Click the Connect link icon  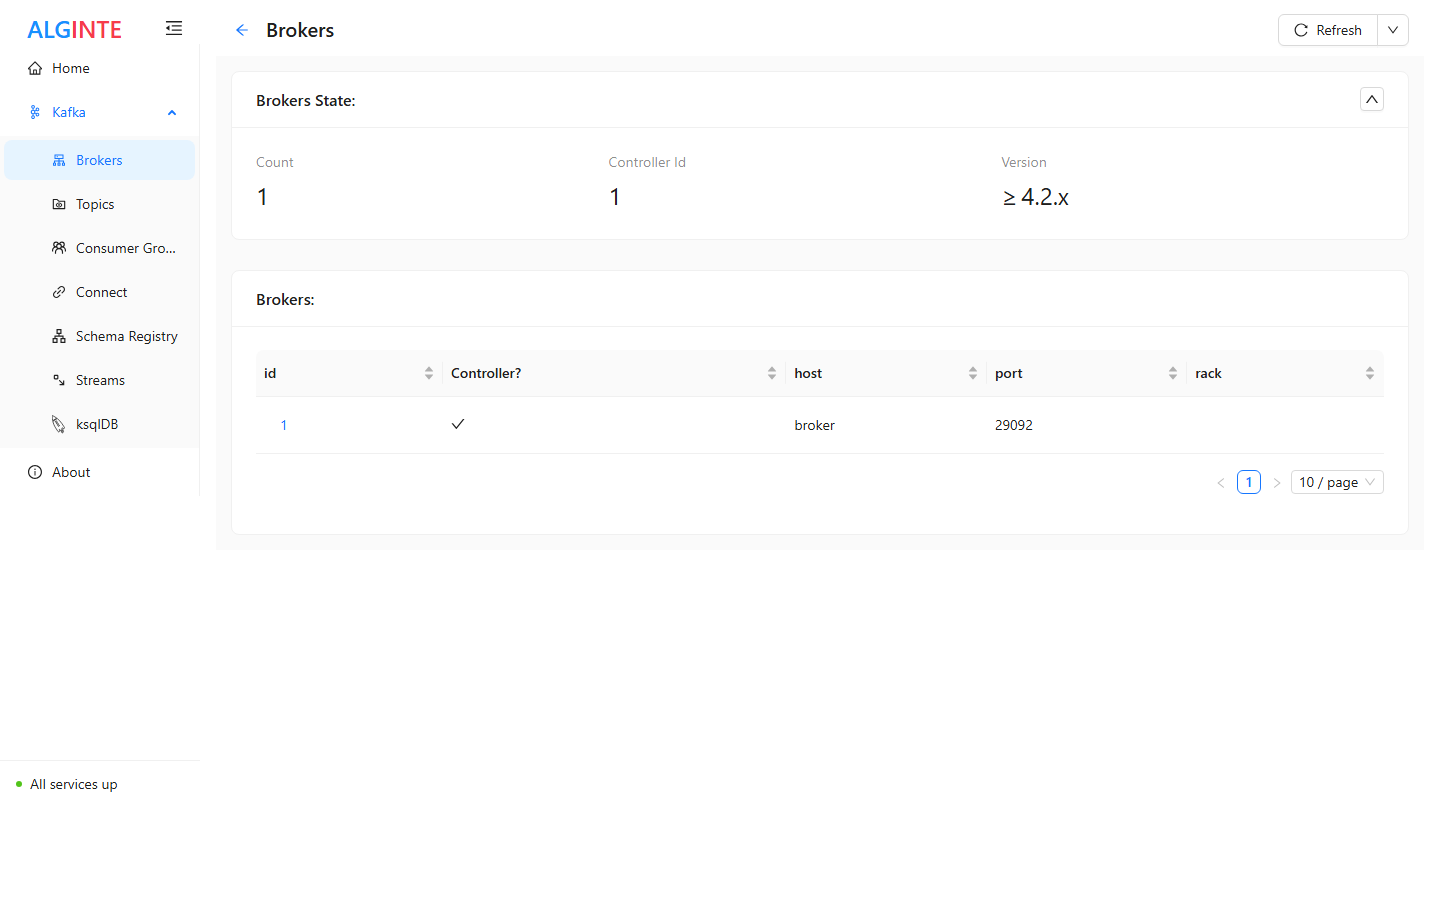tap(59, 292)
